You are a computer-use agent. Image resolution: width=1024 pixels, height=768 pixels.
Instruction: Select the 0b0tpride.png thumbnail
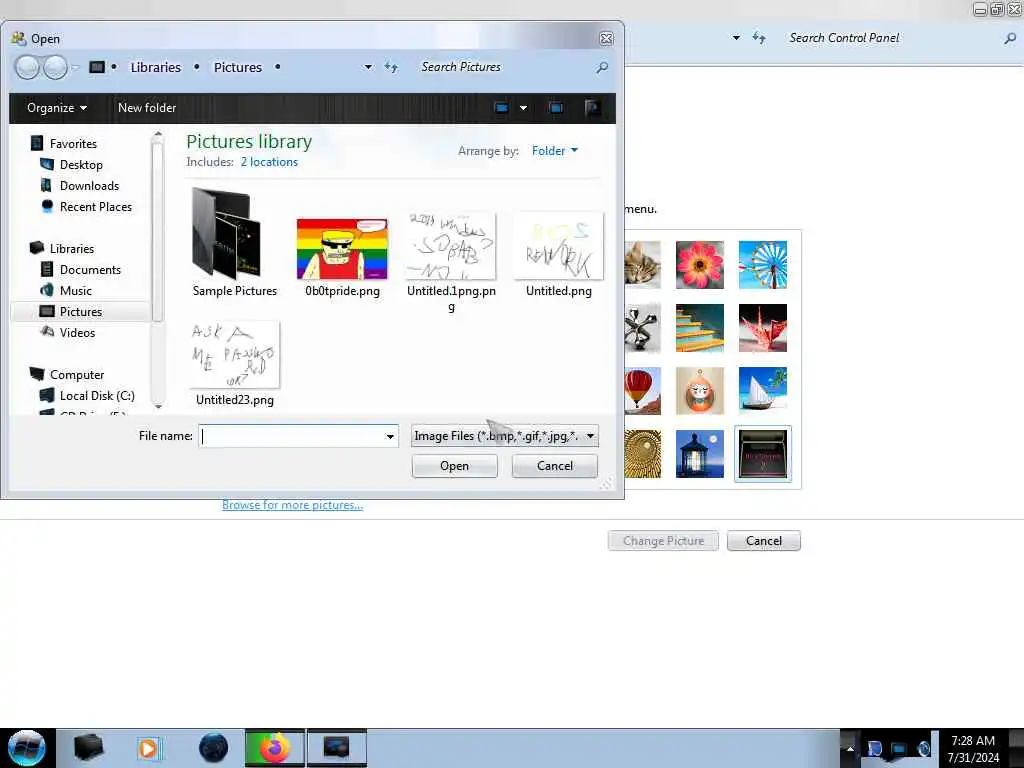click(x=342, y=249)
